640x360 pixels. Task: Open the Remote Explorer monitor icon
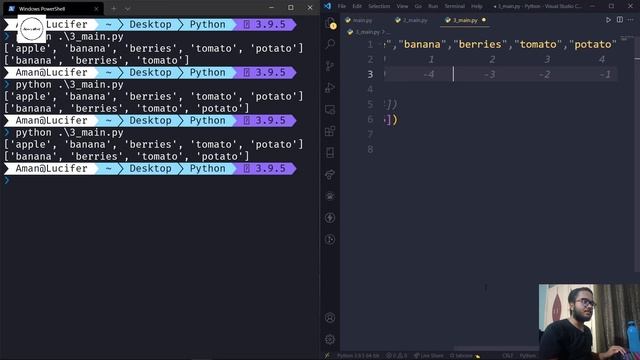(x=330, y=109)
